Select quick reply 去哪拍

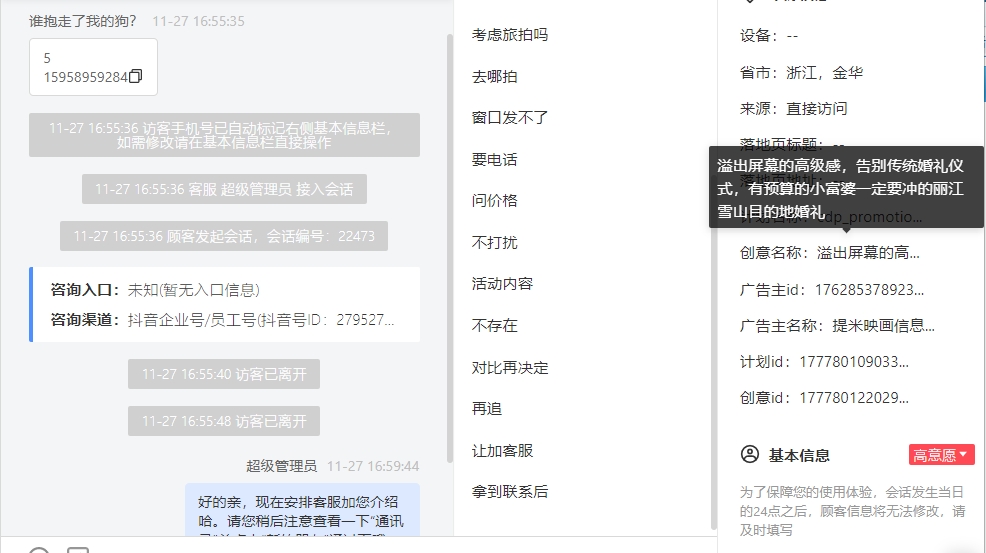(494, 77)
